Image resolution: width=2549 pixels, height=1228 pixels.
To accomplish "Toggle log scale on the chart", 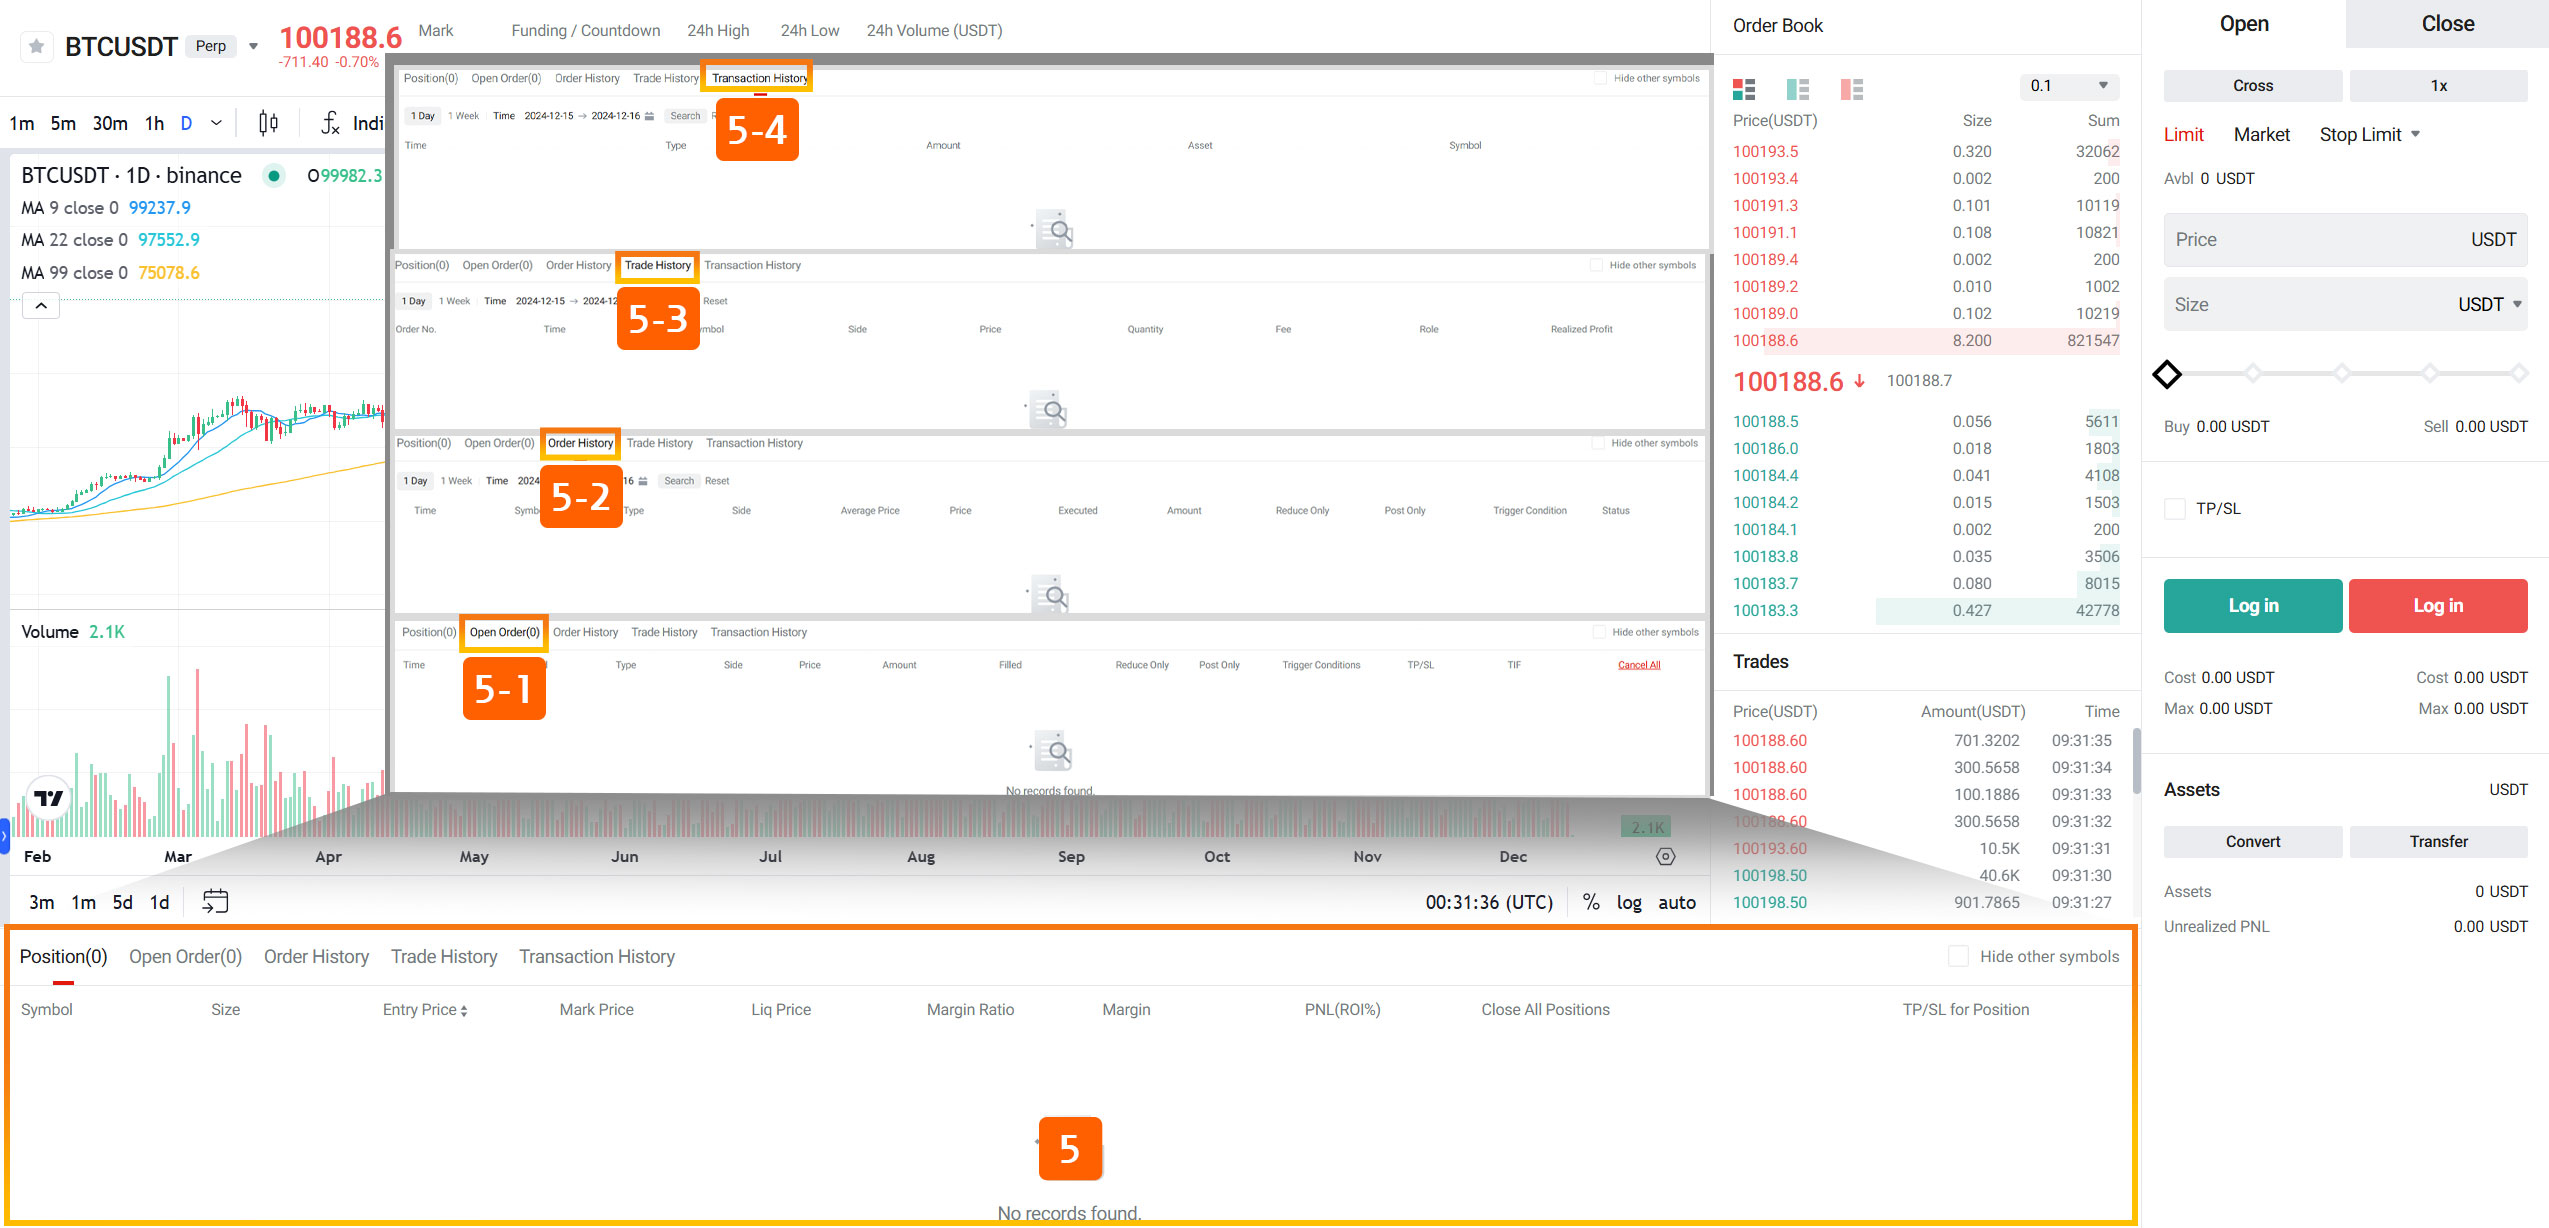I will tap(1629, 902).
